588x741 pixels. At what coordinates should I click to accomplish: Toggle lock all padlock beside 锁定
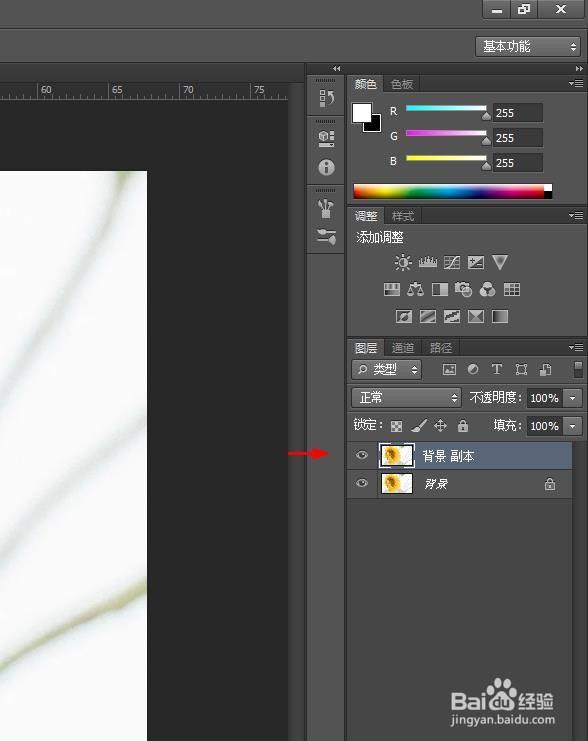[x=463, y=426]
